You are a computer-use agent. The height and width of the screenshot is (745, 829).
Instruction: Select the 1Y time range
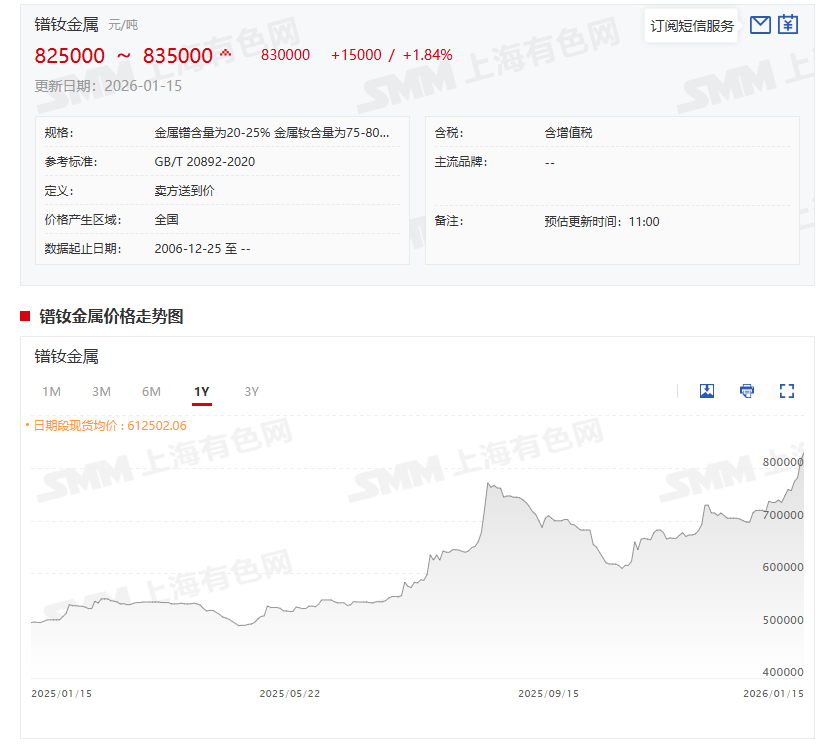point(202,392)
